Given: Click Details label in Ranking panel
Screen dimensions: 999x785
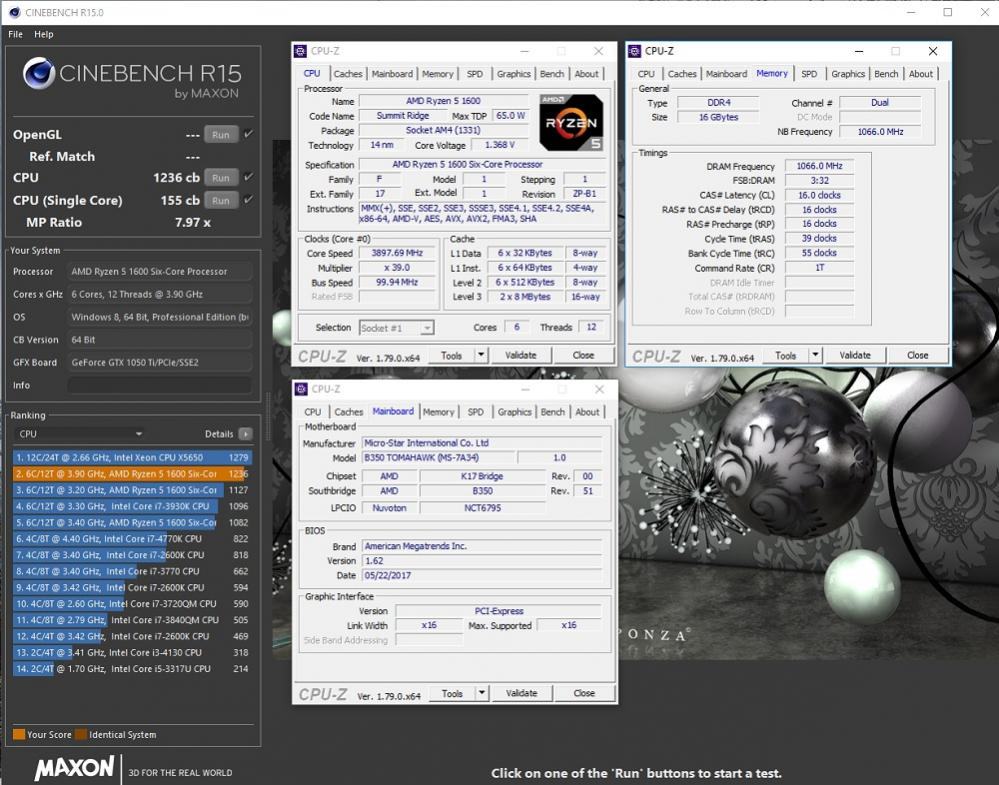Looking at the screenshot, I should 219,434.
